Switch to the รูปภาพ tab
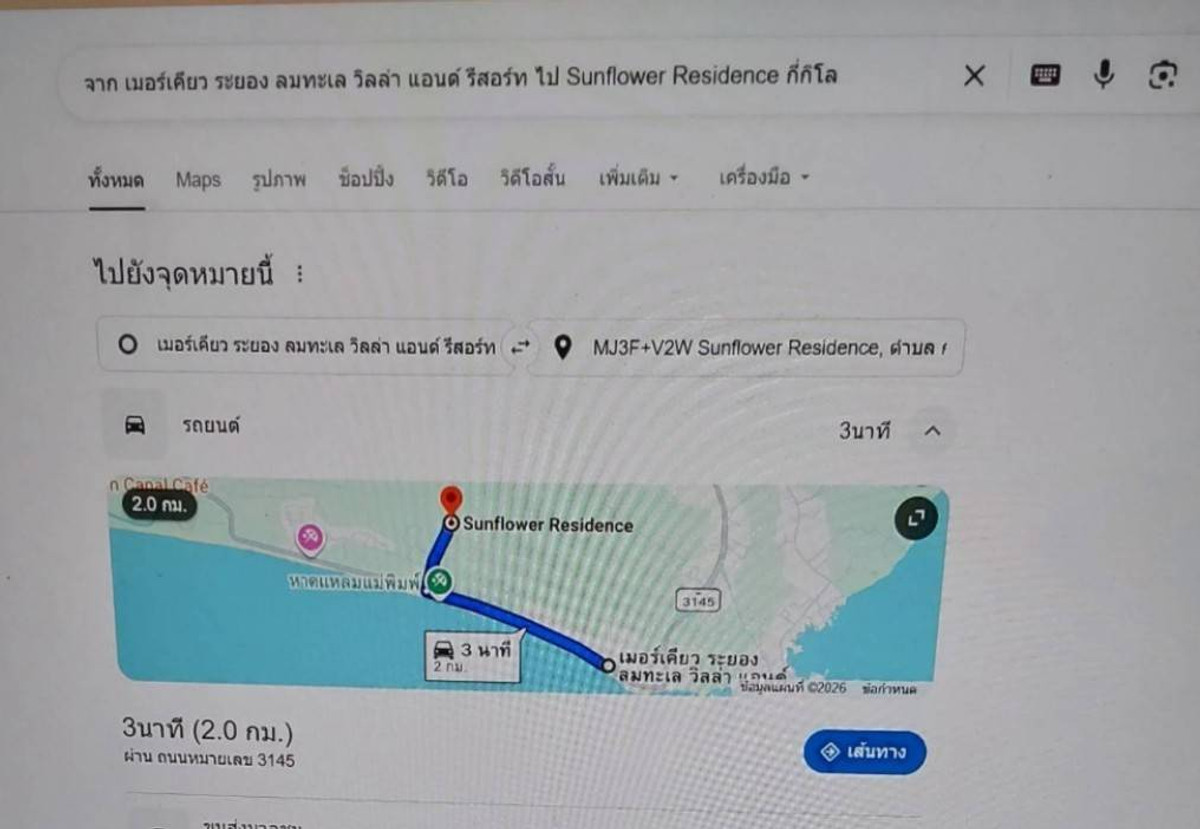The width and height of the screenshot is (1200, 829). click(279, 180)
